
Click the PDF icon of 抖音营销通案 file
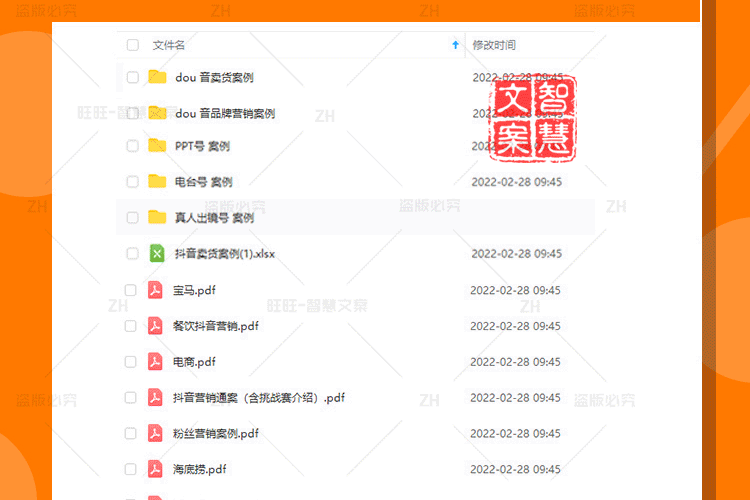155,398
